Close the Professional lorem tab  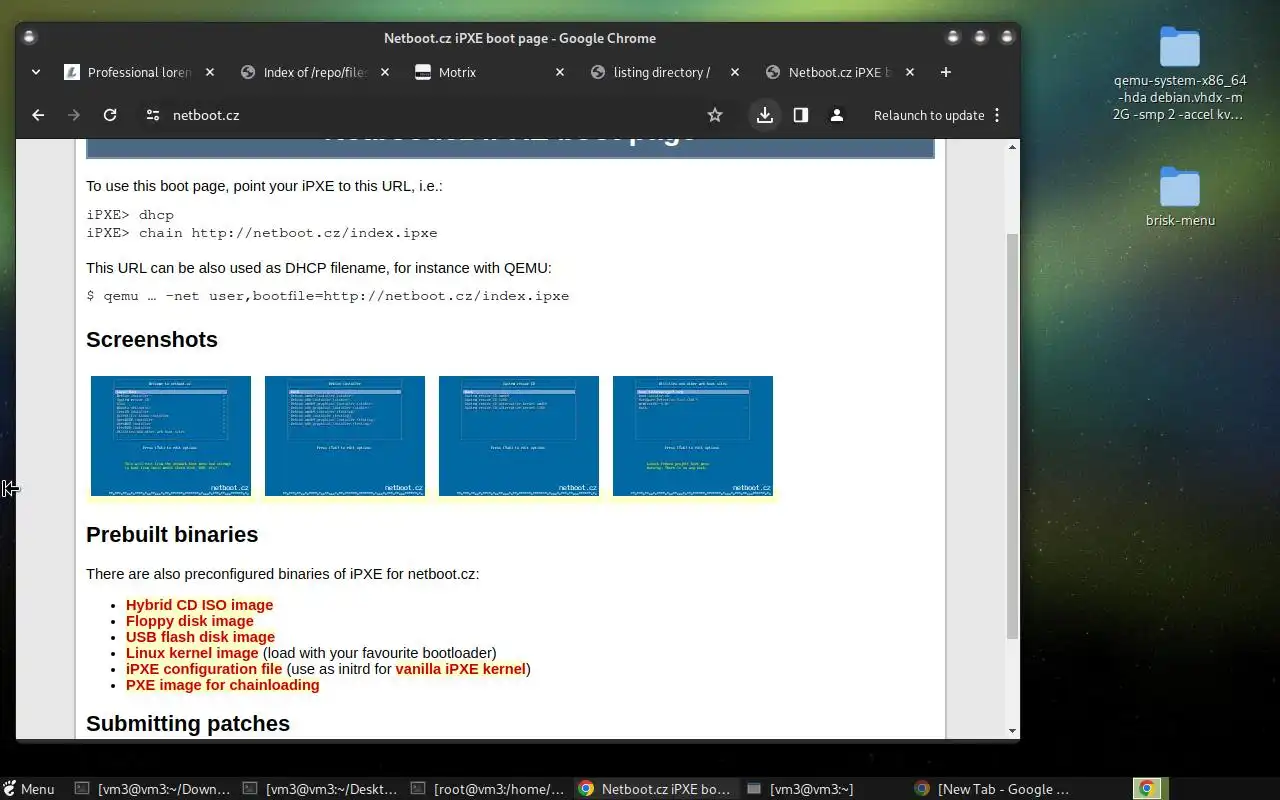pyautogui.click(x=210, y=72)
